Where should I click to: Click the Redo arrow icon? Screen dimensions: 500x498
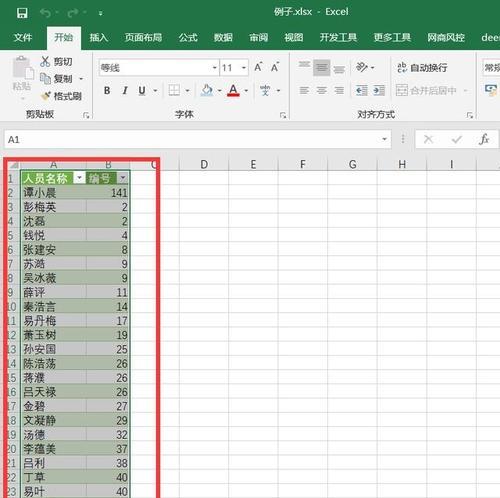73,13
